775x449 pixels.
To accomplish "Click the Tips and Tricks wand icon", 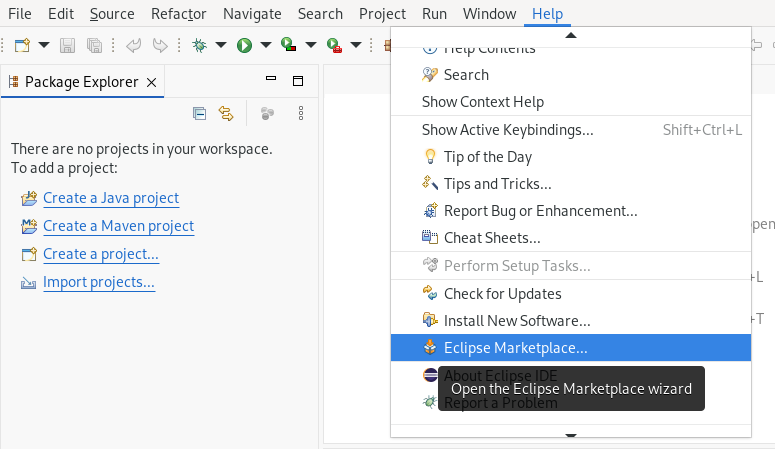I will pyautogui.click(x=430, y=183).
